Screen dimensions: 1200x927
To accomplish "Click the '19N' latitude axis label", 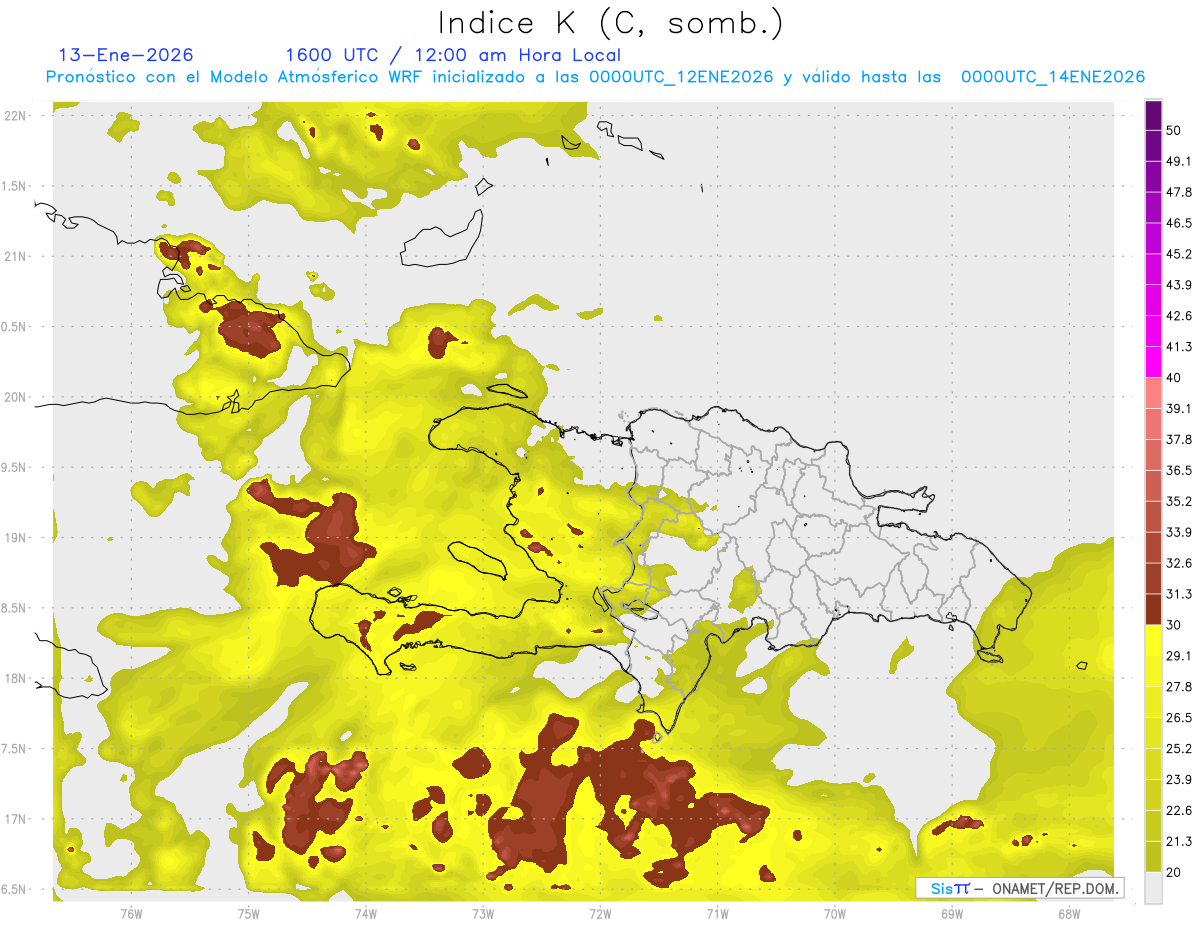I will pos(16,537).
